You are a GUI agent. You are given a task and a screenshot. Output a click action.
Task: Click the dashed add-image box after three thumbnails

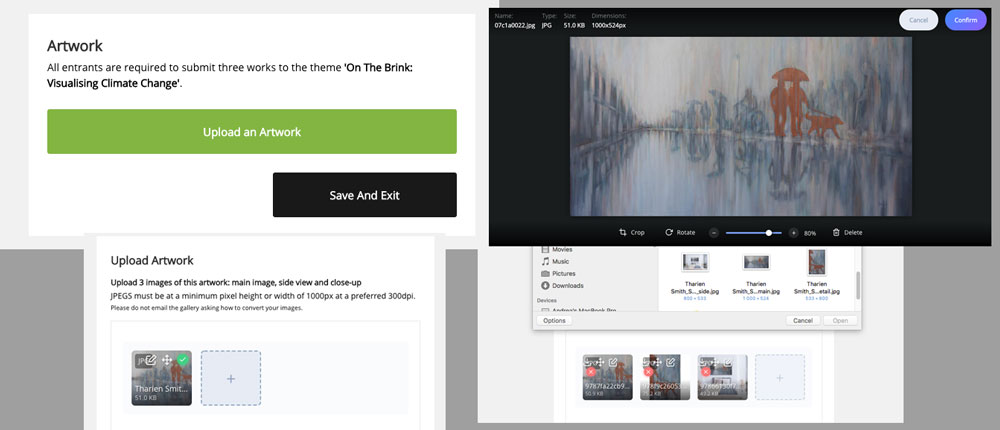[779, 378]
